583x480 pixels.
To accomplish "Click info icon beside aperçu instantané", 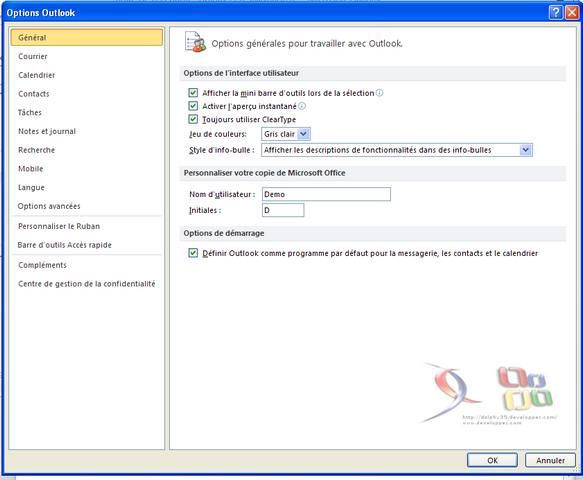I will click(302, 106).
